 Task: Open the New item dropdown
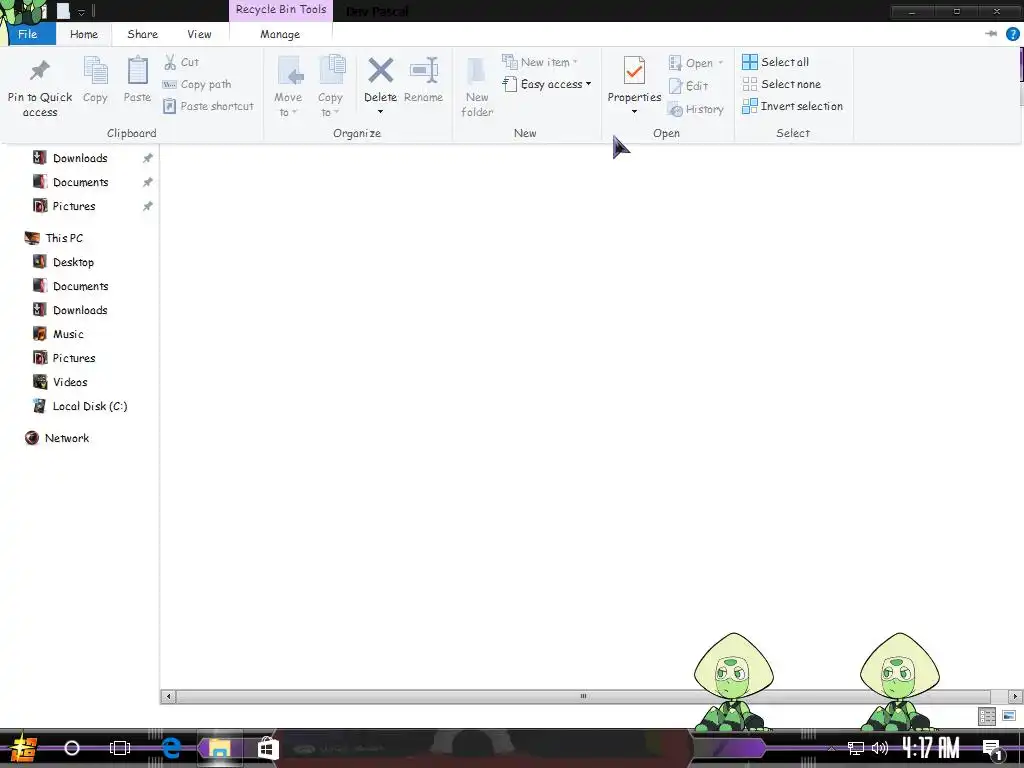tap(540, 62)
